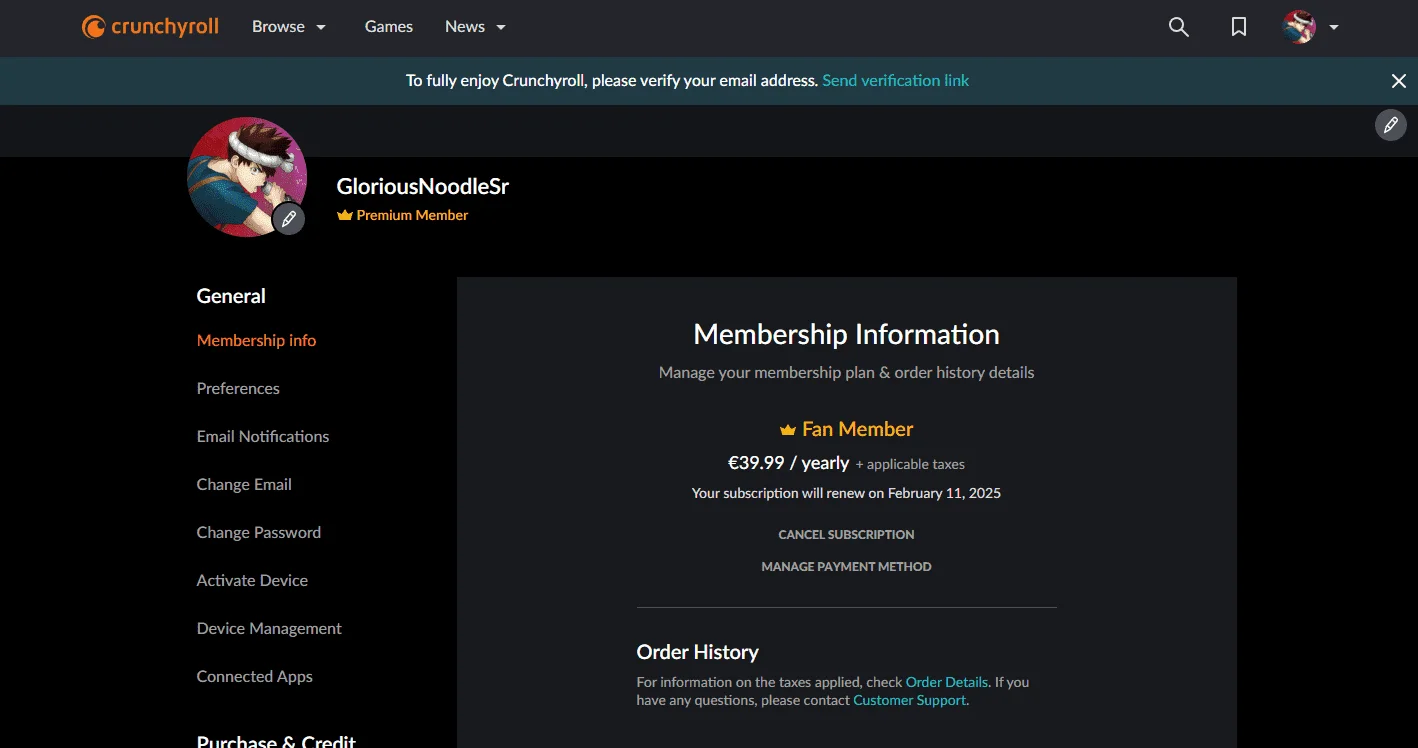Open the watchlist bookmark icon
Viewport: 1418px width, 748px height.
1239,27
